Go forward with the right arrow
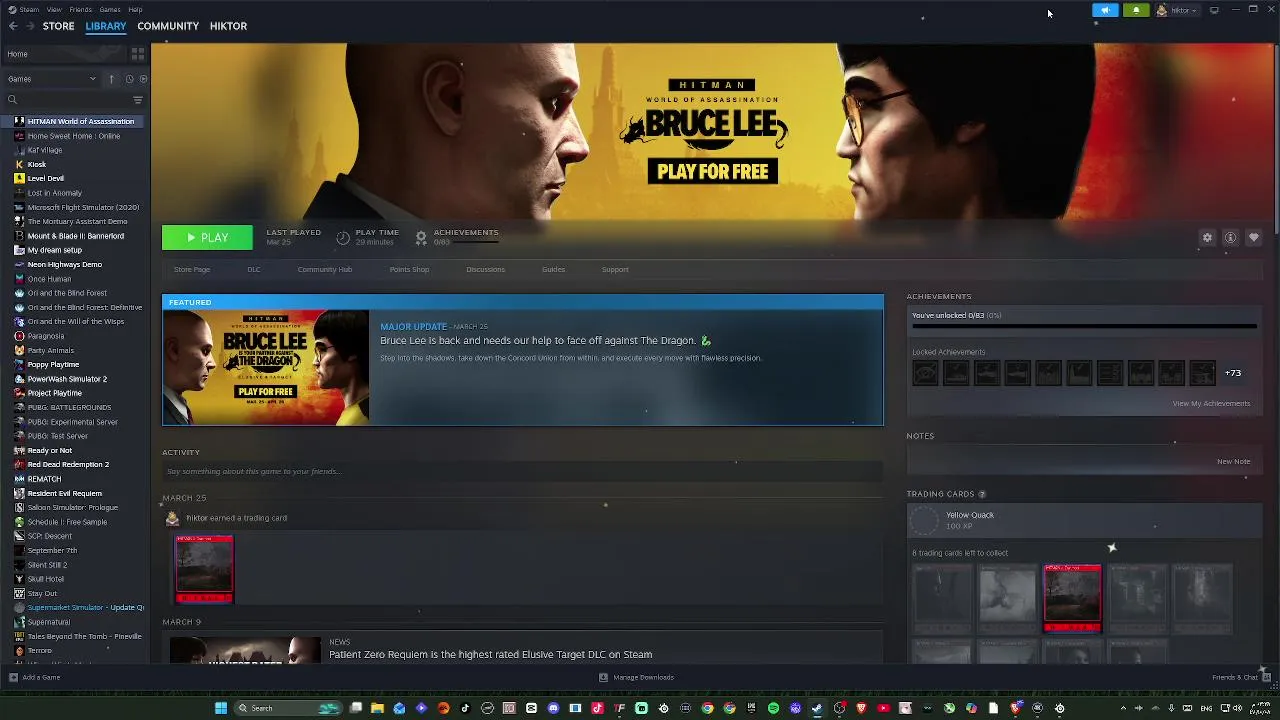The image size is (1280, 720). (30, 26)
